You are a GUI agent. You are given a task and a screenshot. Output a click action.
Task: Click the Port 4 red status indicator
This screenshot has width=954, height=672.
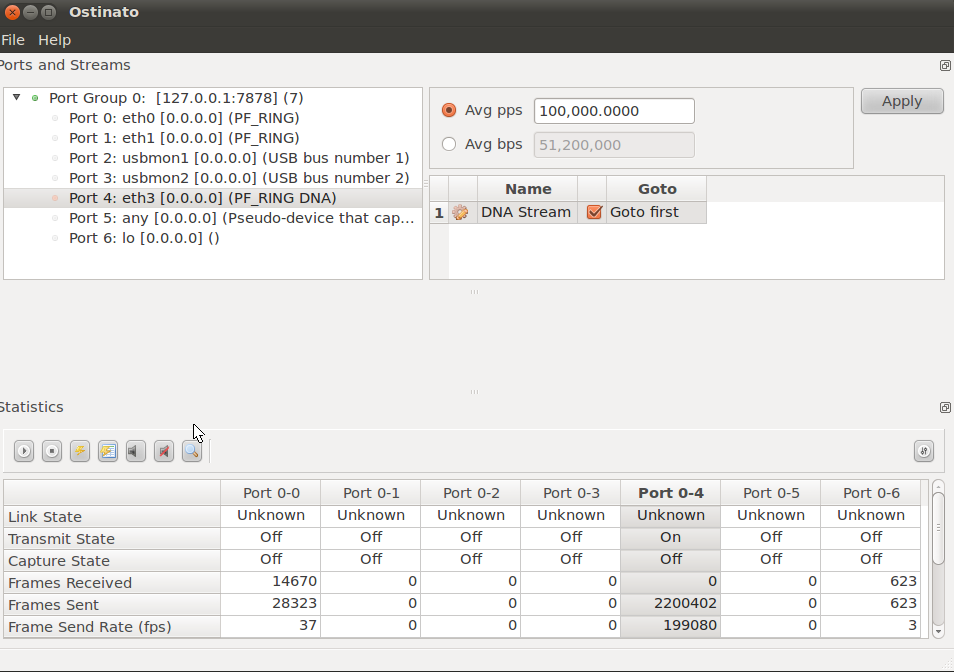[x=55, y=198]
